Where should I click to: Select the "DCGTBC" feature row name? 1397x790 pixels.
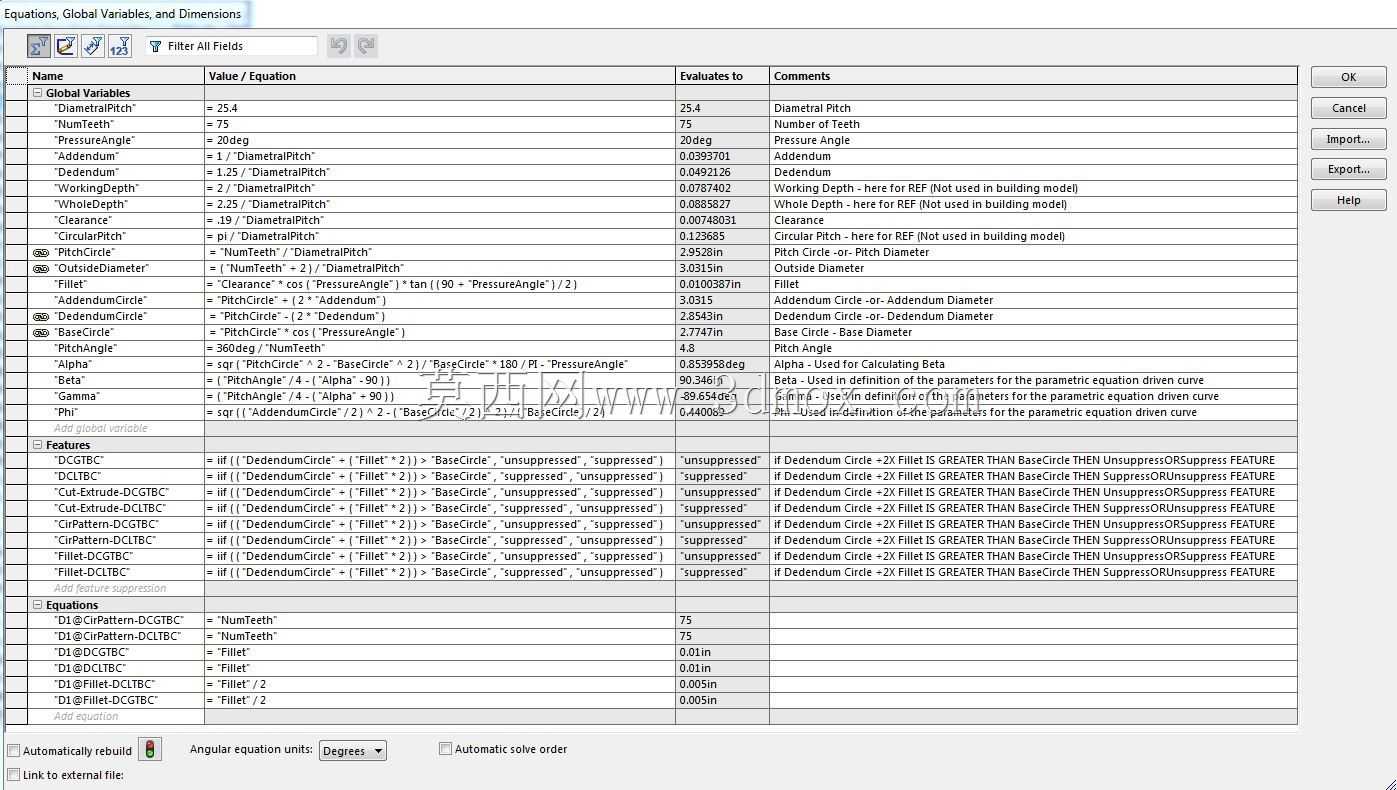tap(79, 460)
